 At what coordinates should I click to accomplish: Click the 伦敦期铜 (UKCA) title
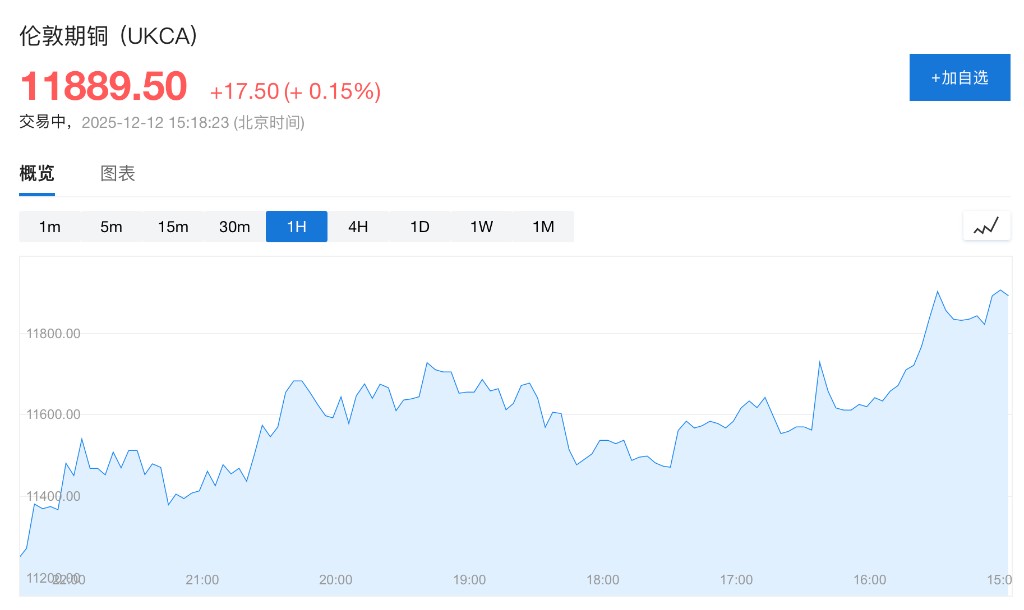[x=109, y=35]
